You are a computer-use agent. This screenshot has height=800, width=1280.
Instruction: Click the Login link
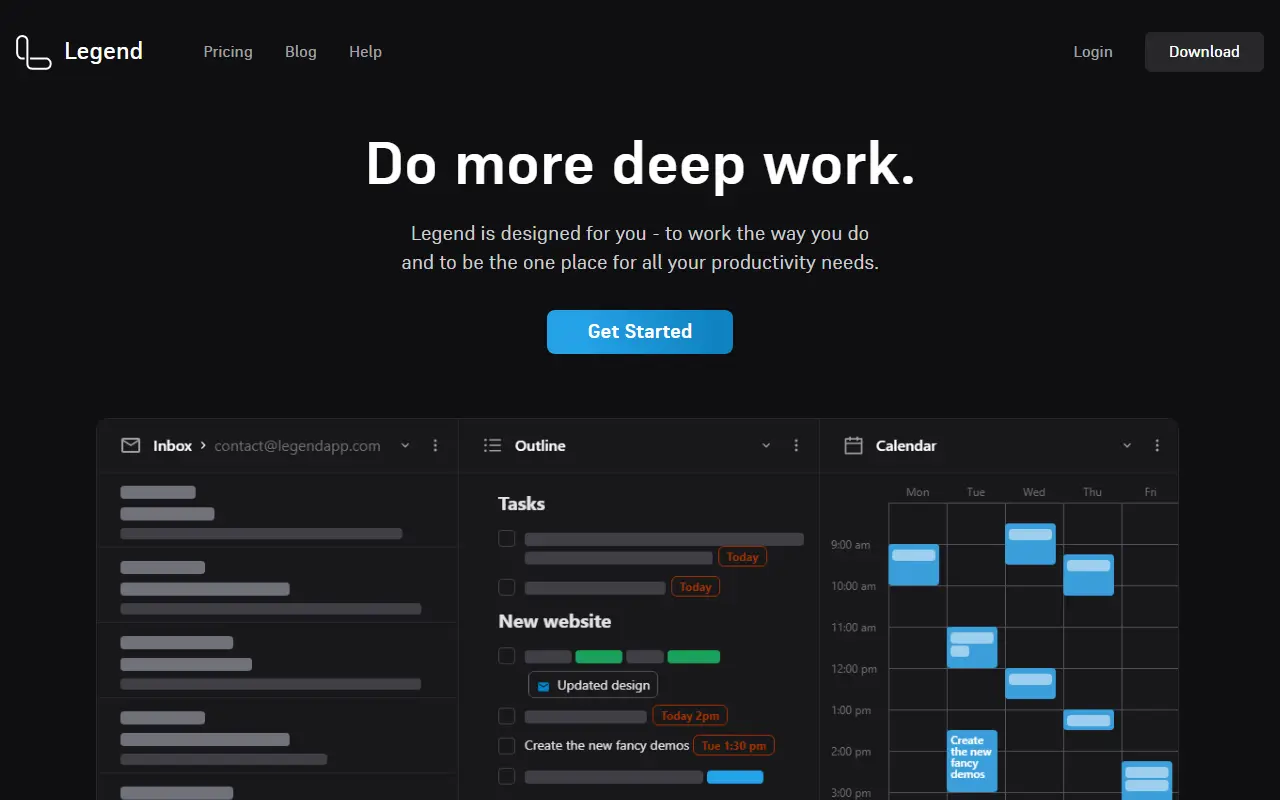pyautogui.click(x=1093, y=52)
